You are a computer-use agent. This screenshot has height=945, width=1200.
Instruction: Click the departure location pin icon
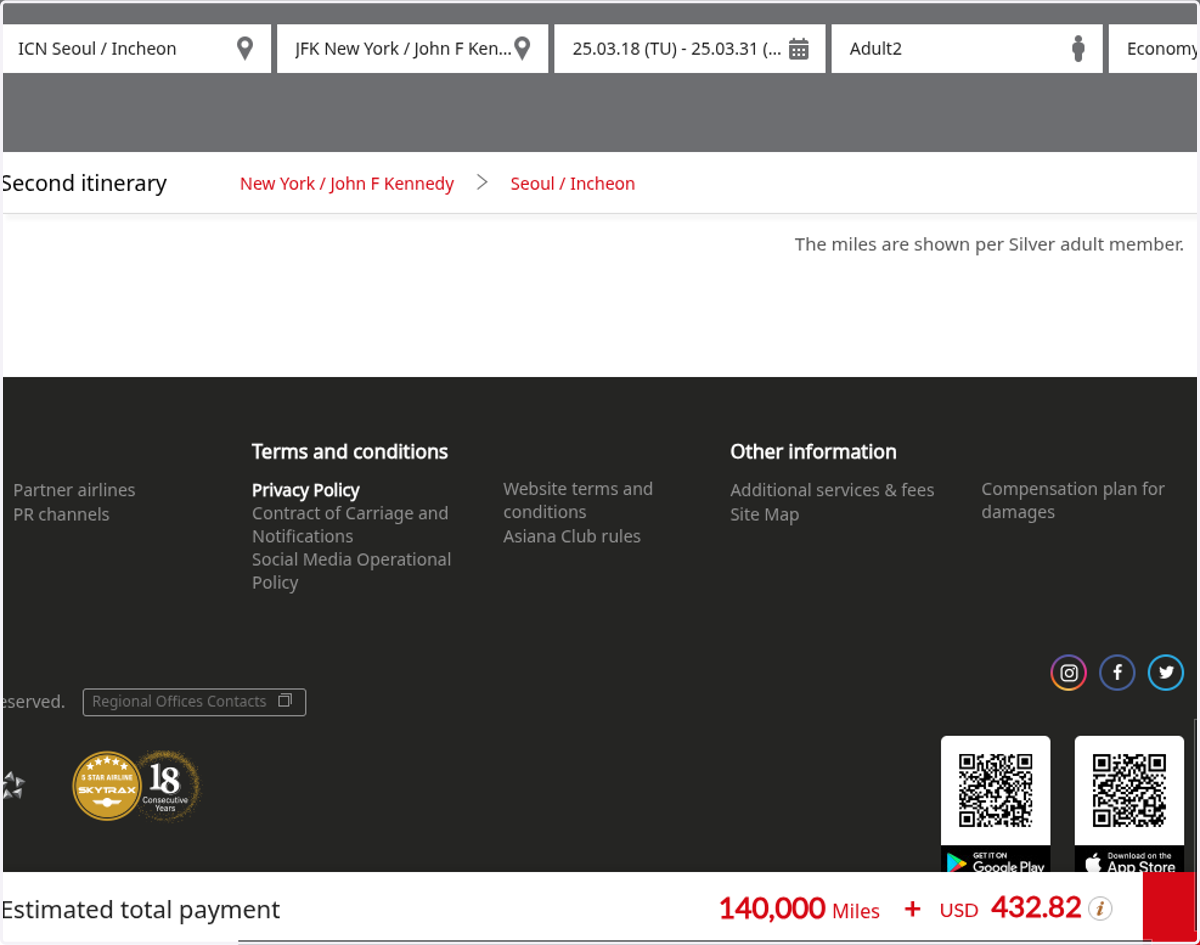[245, 48]
